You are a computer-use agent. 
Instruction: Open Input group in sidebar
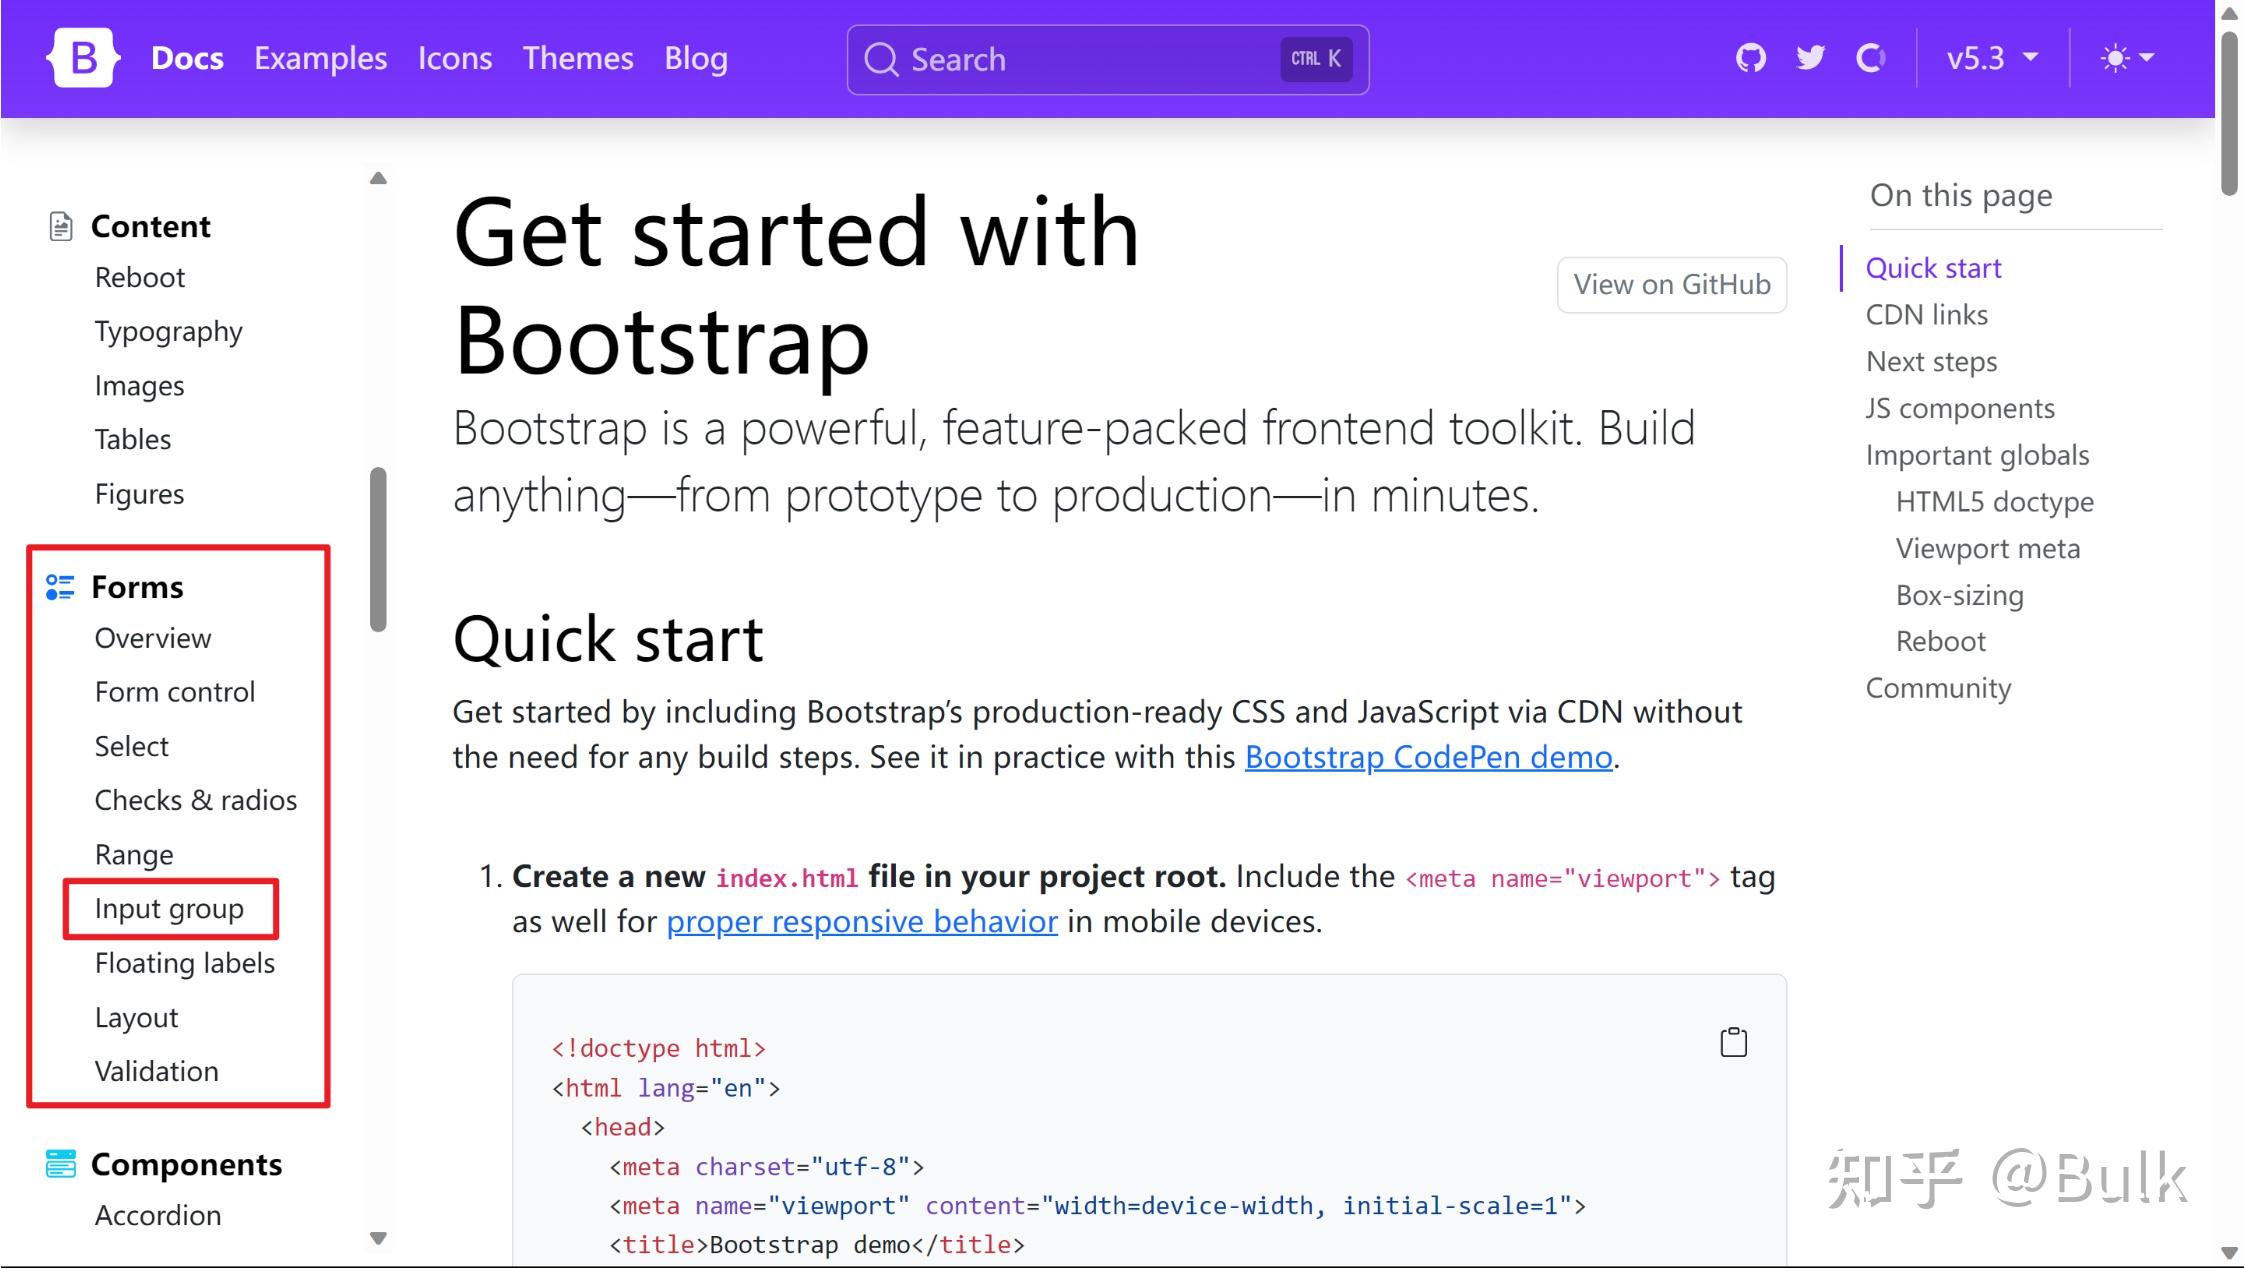click(x=169, y=908)
